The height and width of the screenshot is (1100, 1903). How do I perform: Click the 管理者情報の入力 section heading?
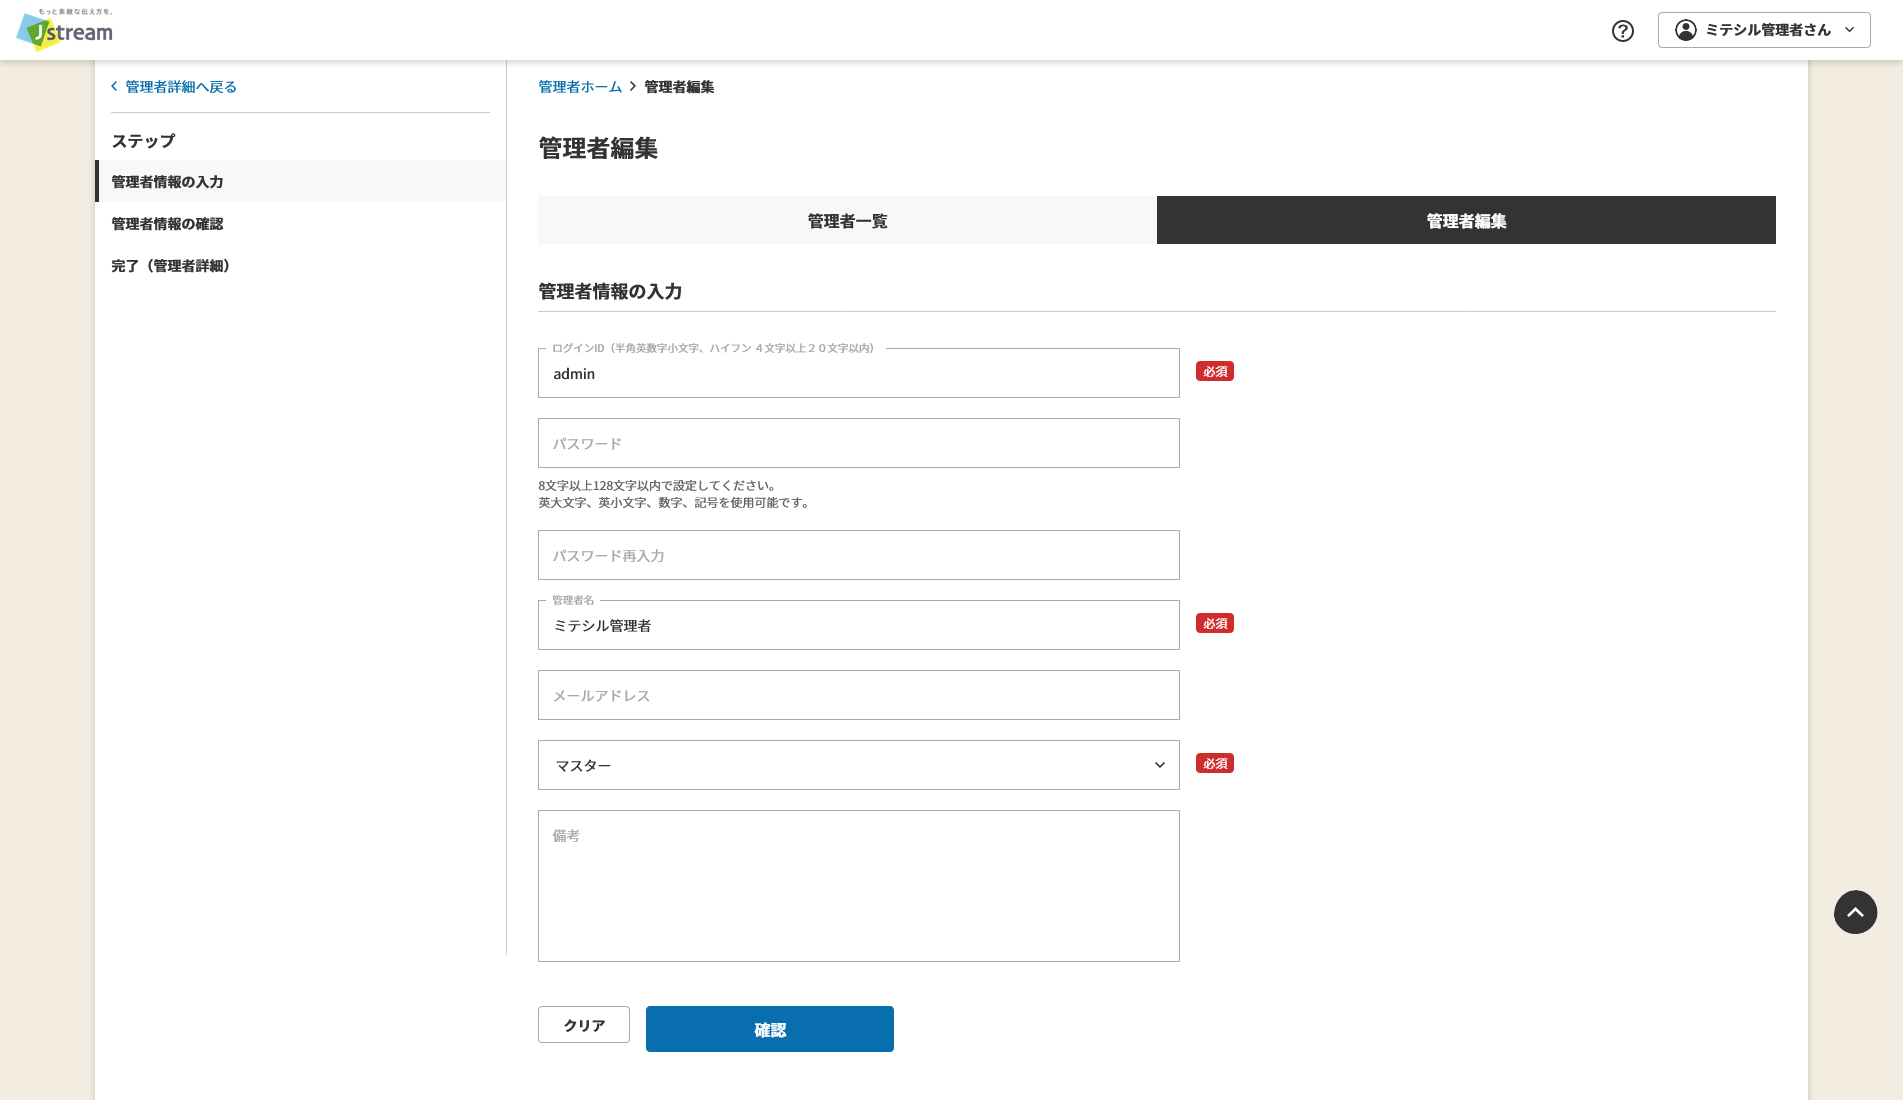pos(610,291)
